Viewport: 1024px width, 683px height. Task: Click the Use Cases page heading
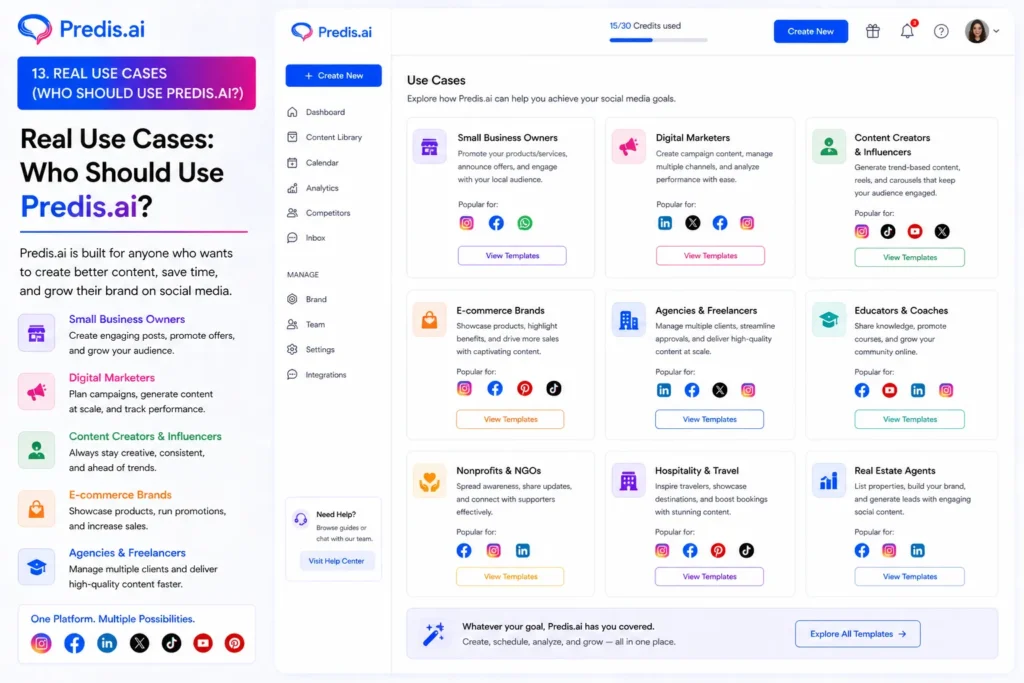pyautogui.click(x=436, y=80)
